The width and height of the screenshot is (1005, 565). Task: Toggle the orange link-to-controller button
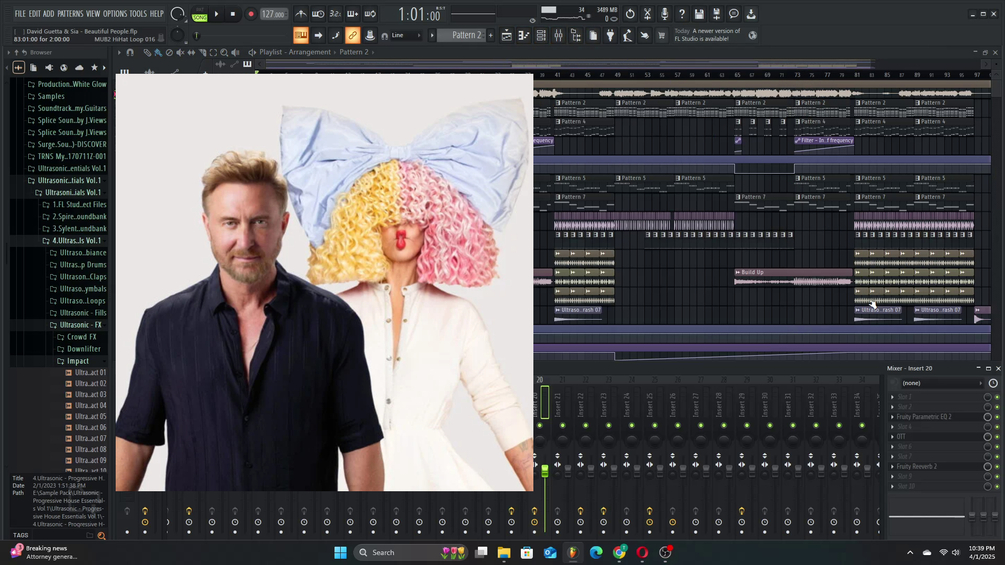[x=353, y=35]
